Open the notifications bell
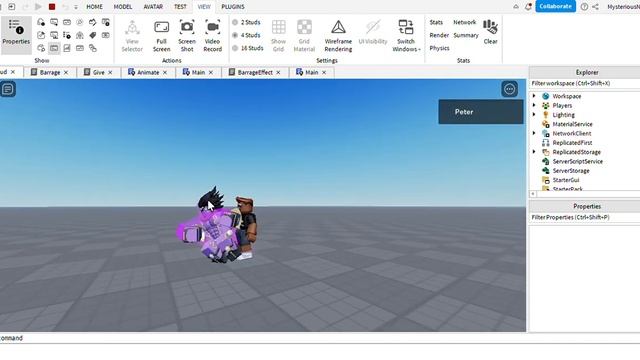 [x=528, y=7]
